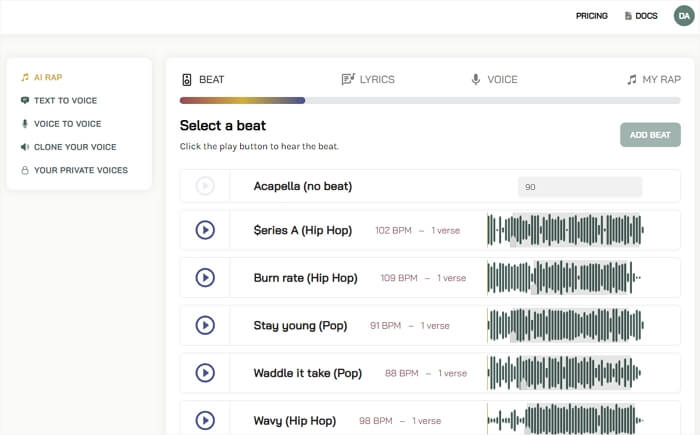Play the Stay young (Pop) beat

click(205, 325)
